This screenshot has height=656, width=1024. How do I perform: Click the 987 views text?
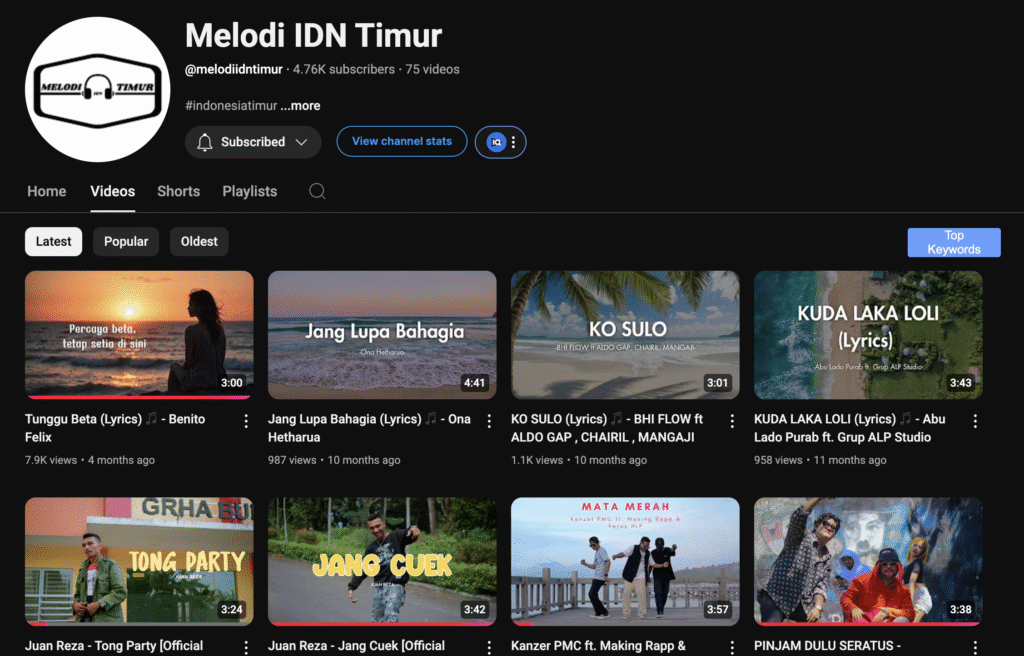pyautogui.click(x=292, y=460)
